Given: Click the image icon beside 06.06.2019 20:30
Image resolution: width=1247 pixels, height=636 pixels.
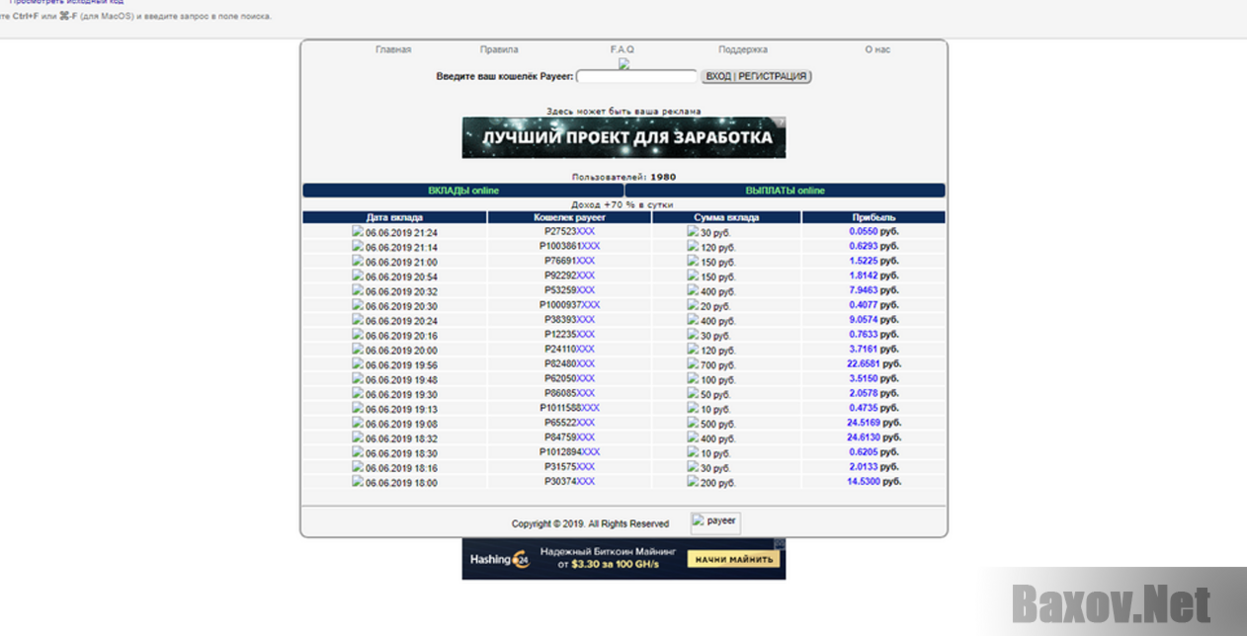Looking at the screenshot, I should [358, 305].
